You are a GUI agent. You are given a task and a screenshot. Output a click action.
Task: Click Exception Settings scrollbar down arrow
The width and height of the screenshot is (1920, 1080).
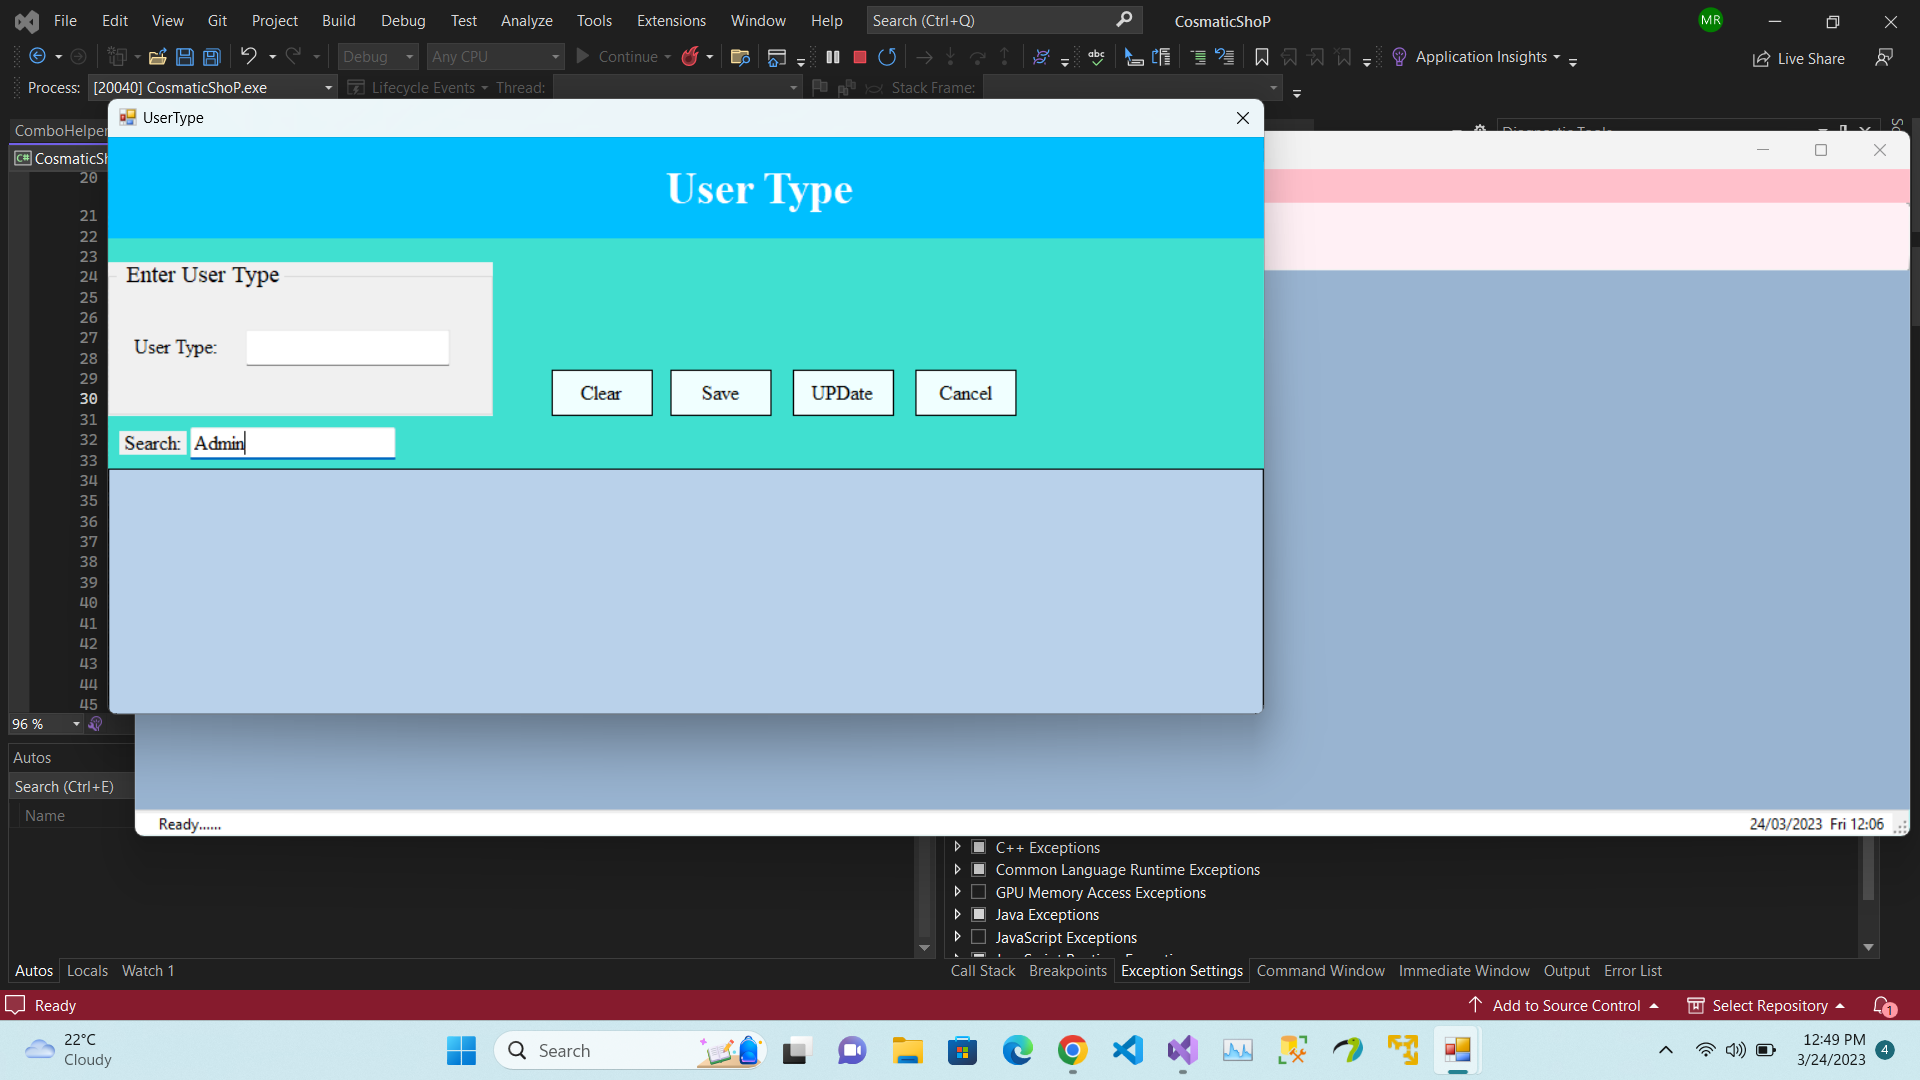(x=1868, y=947)
